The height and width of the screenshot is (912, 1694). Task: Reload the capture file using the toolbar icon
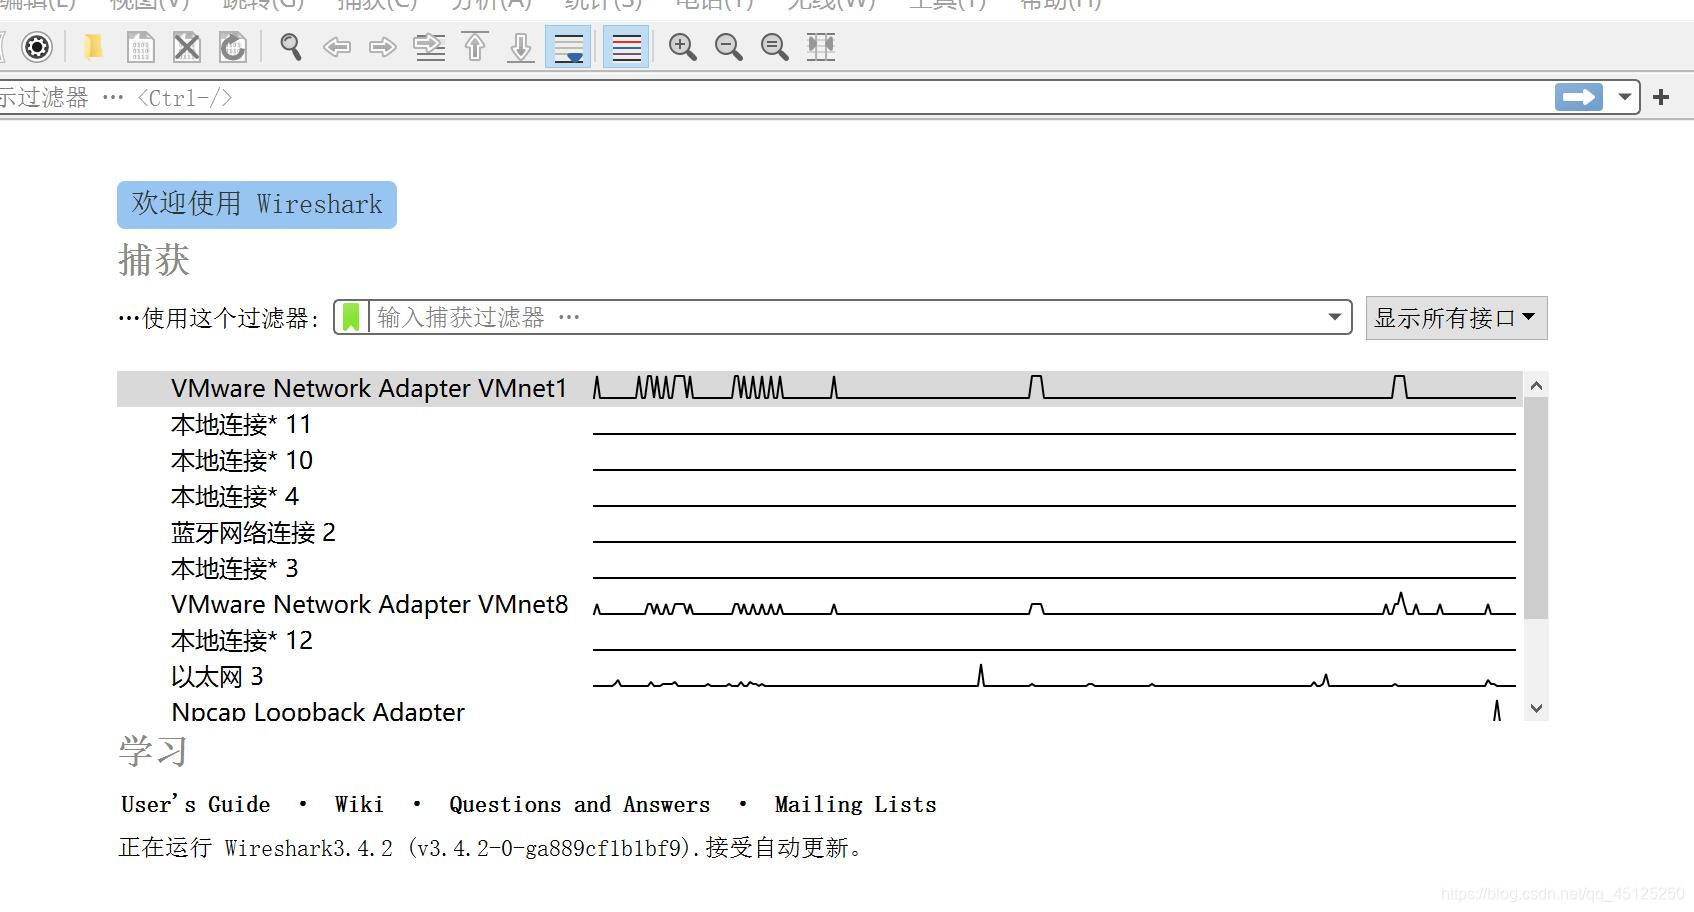(233, 47)
